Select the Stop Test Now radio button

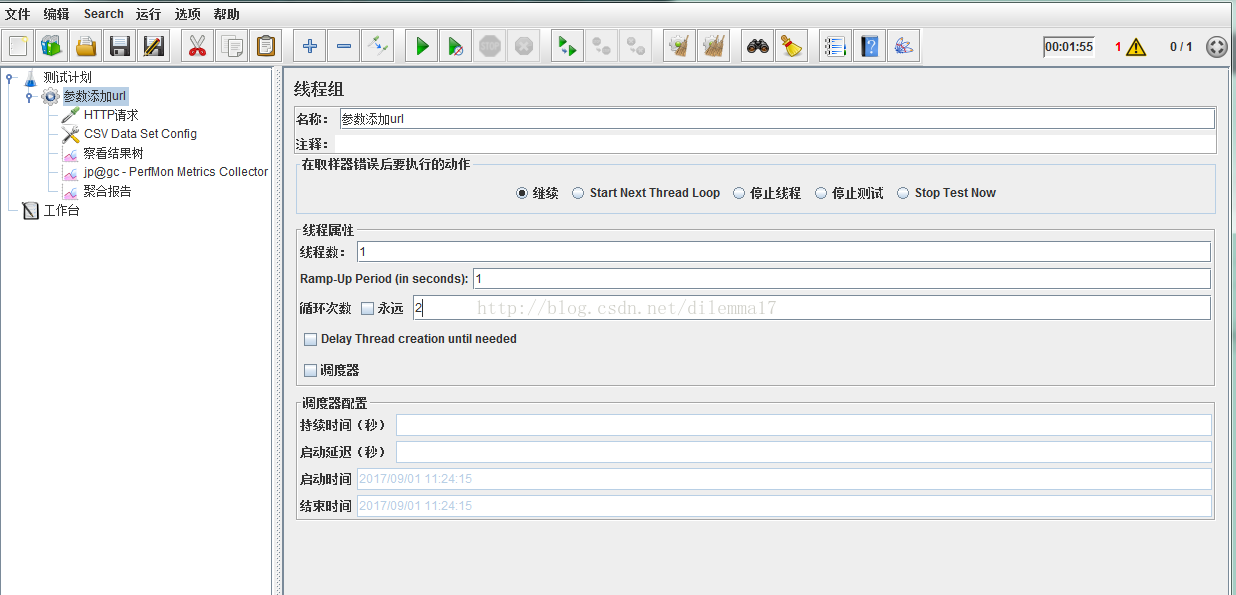point(903,193)
